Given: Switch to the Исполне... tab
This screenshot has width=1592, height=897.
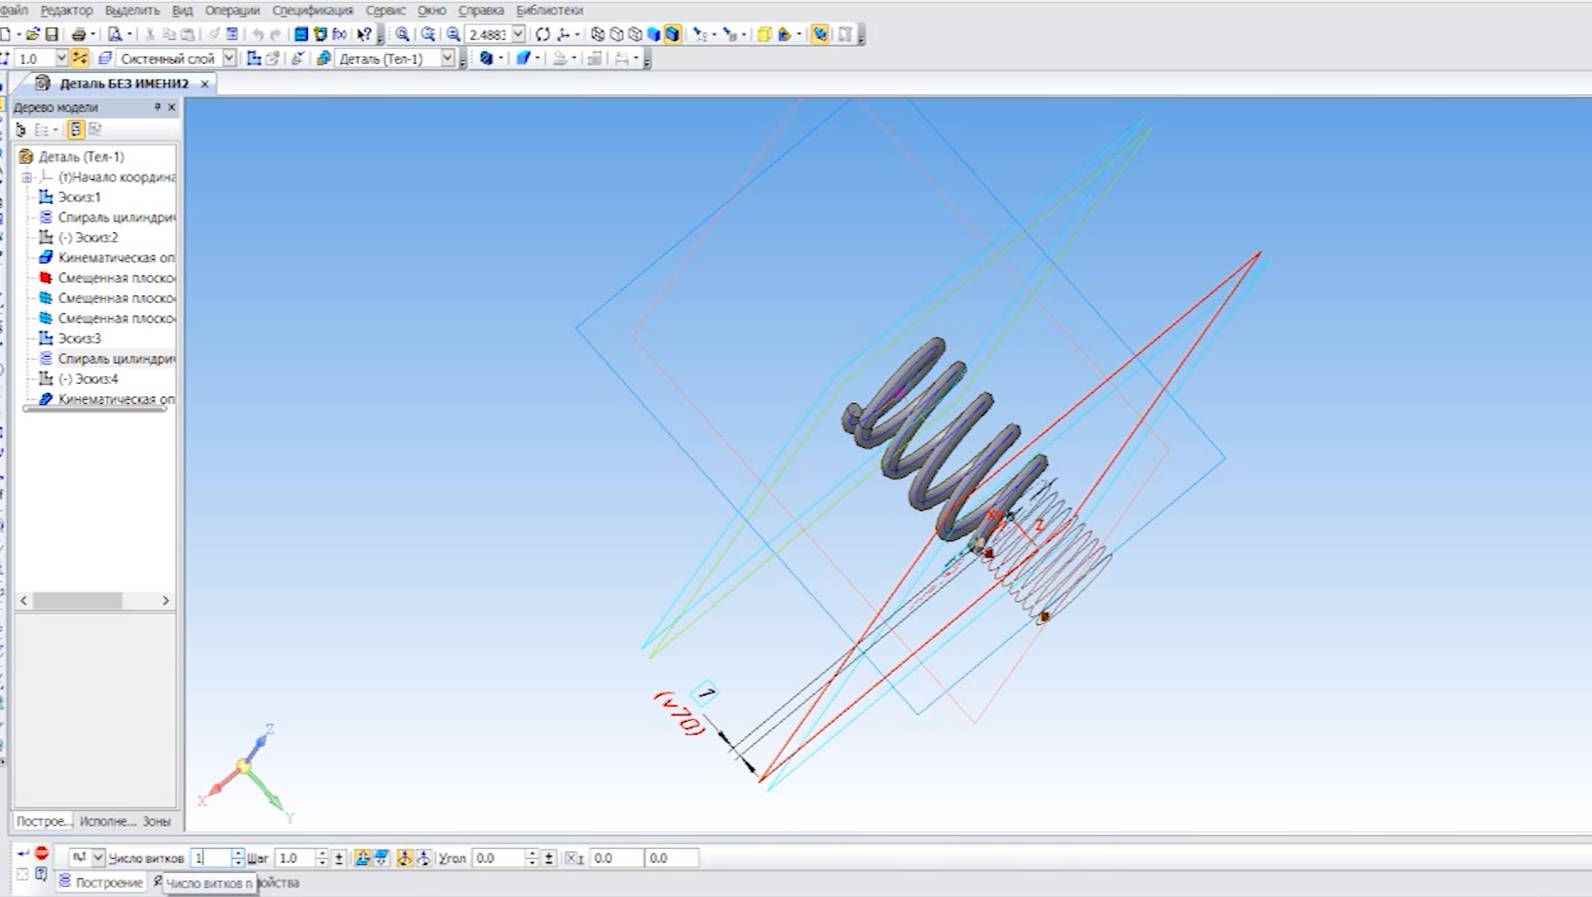Looking at the screenshot, I should 107,821.
